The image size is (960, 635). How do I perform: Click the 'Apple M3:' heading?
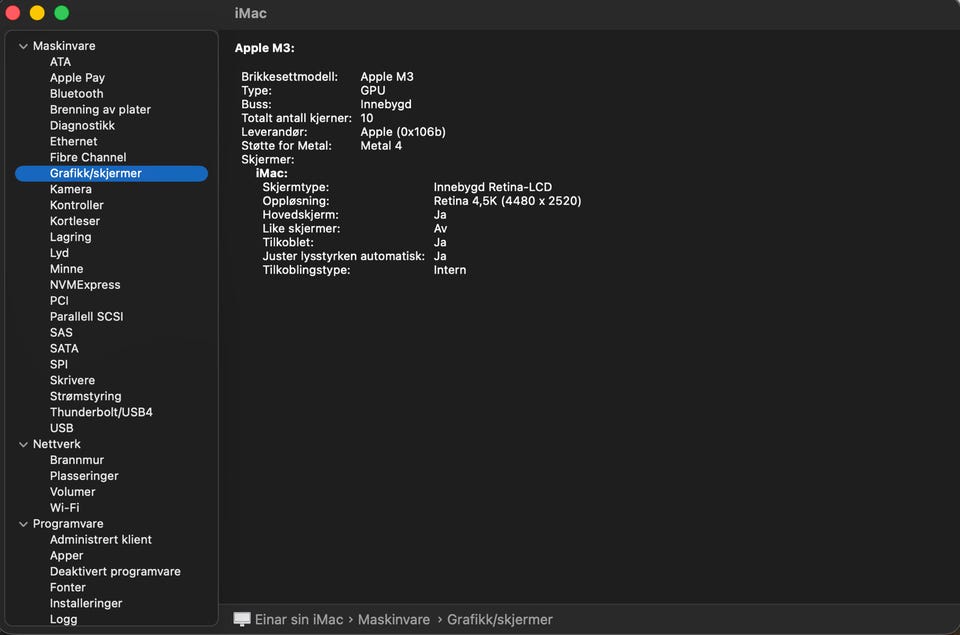pos(264,48)
